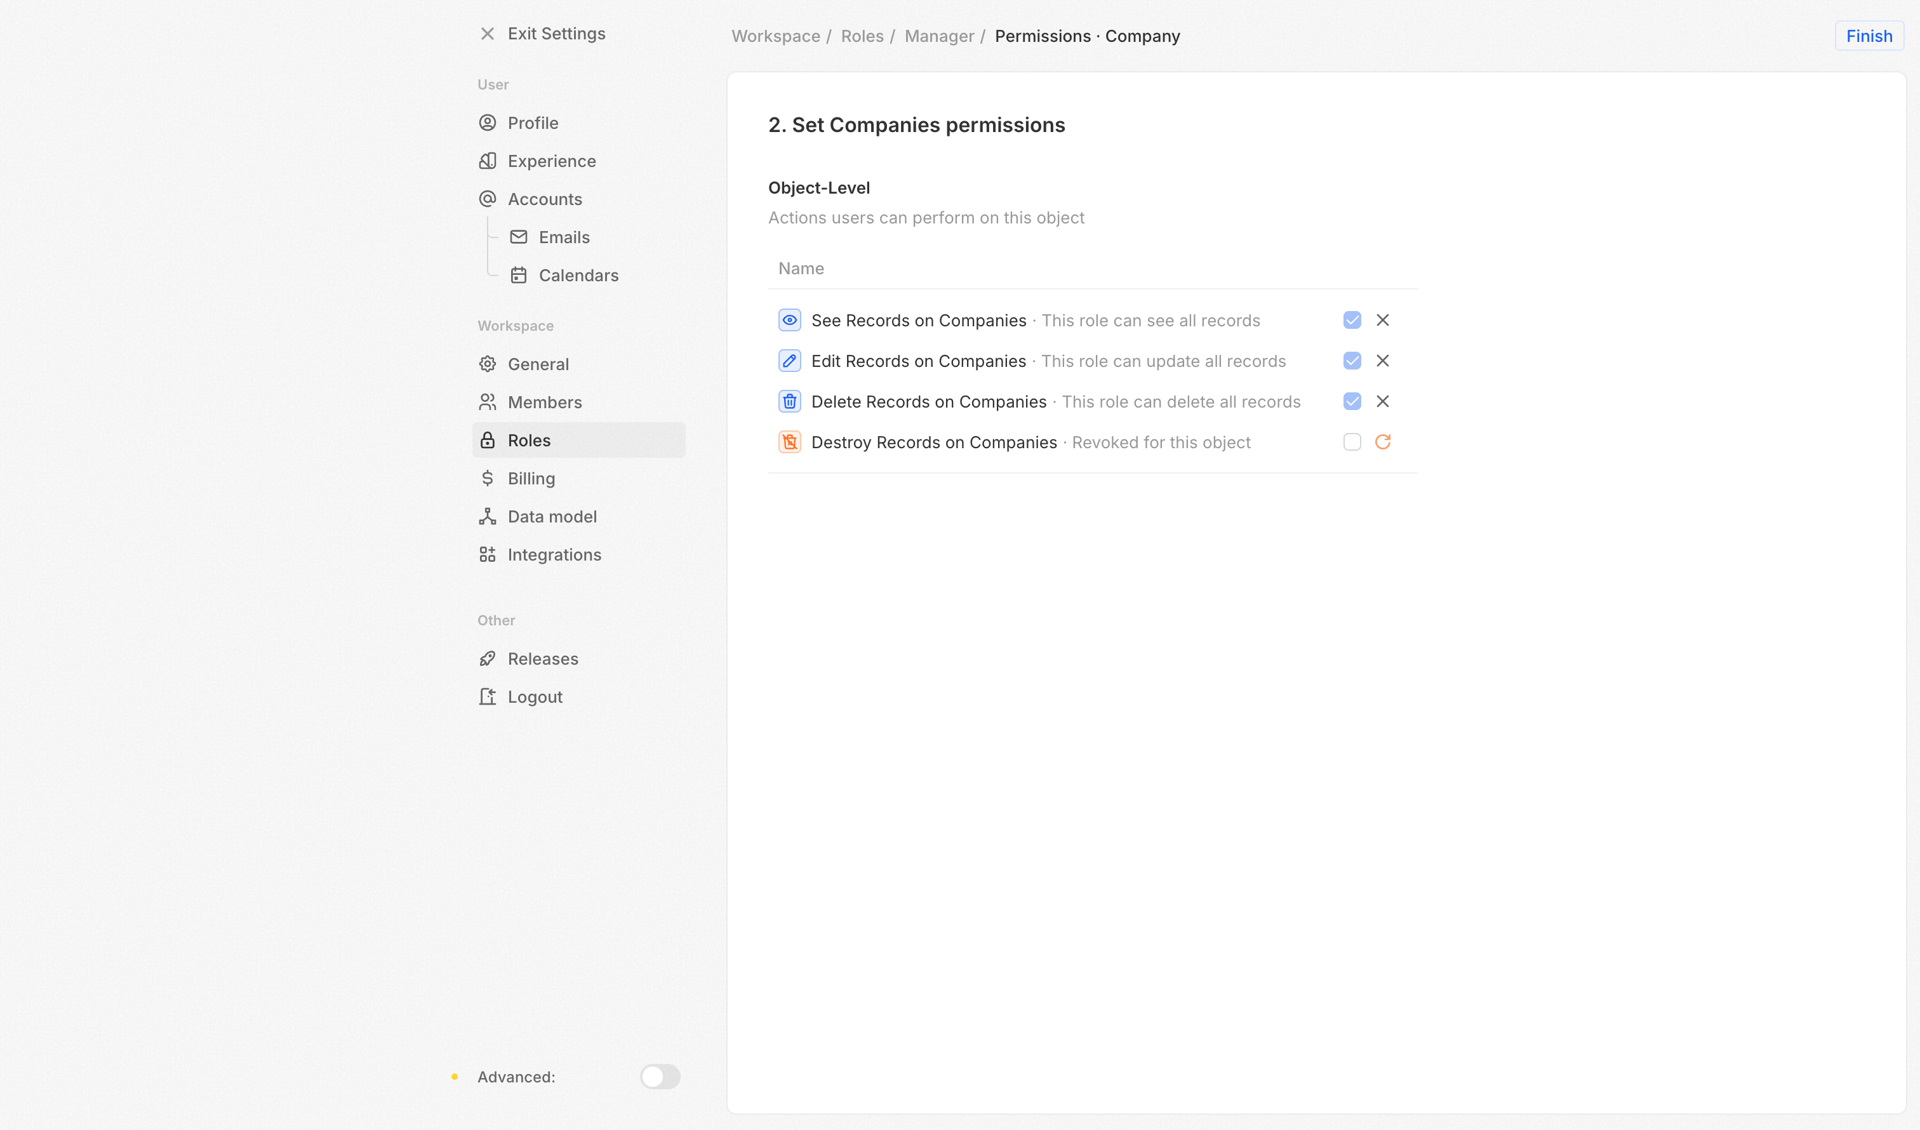Restore Destroy Records using the refresh arrow

click(1383, 441)
